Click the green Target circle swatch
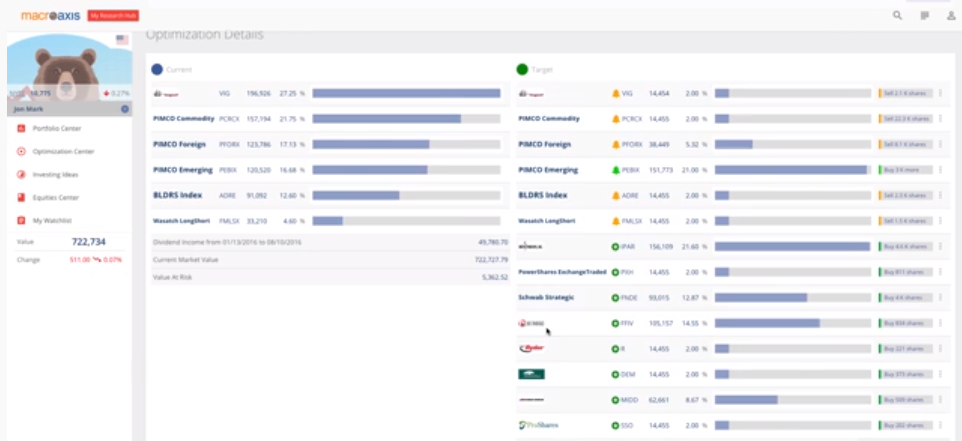The height and width of the screenshot is (441, 962). (x=522, y=70)
